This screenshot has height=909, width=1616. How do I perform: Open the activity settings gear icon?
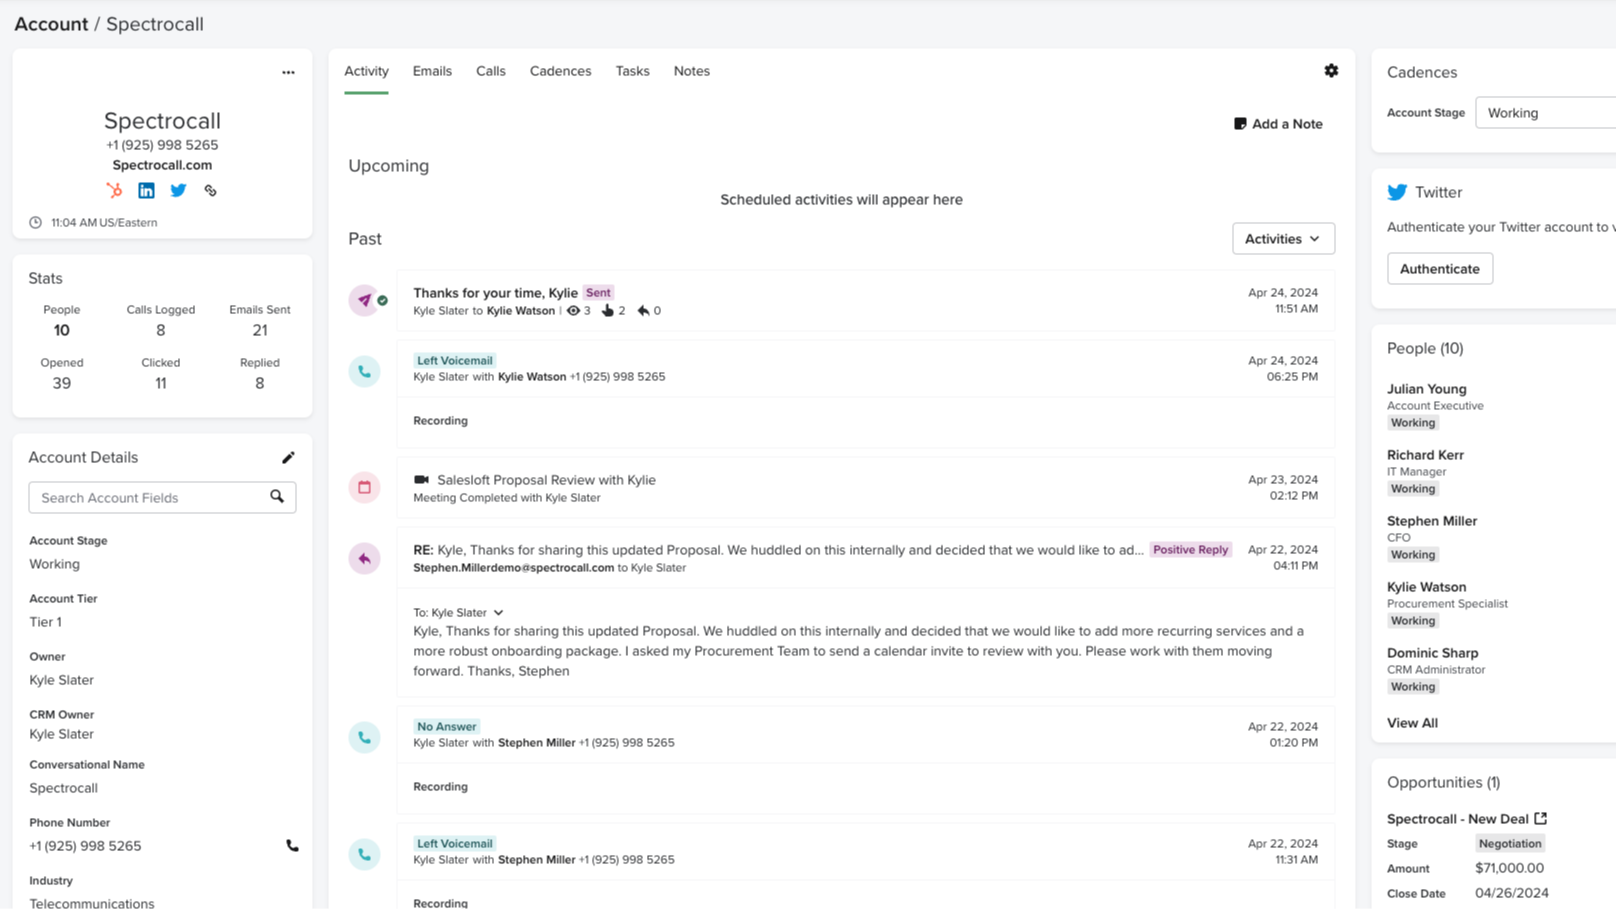click(1331, 71)
